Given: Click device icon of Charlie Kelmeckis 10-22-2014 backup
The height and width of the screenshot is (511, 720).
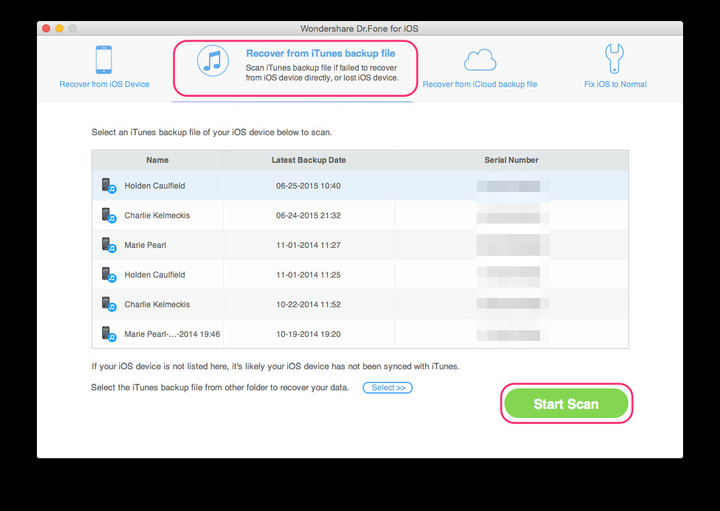Looking at the screenshot, I should pyautogui.click(x=109, y=304).
